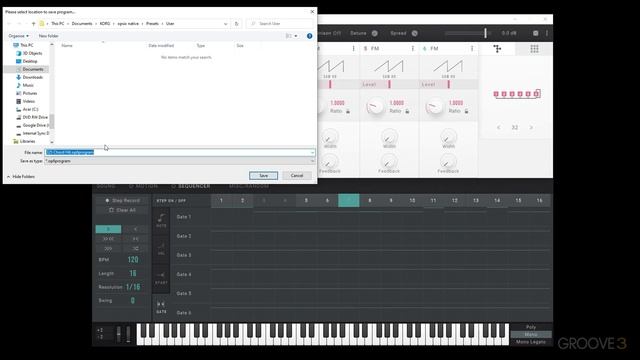Click operator 6 Feedback knob

(x=448, y=163)
